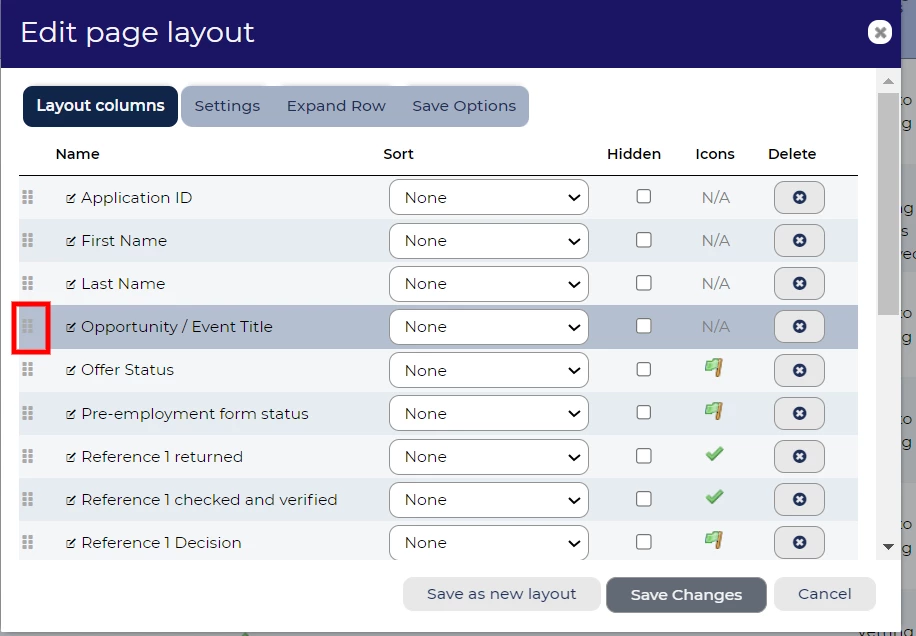This screenshot has height=636, width=916.
Task: Click the drag handle for Offer Status row
Action: click(x=28, y=370)
